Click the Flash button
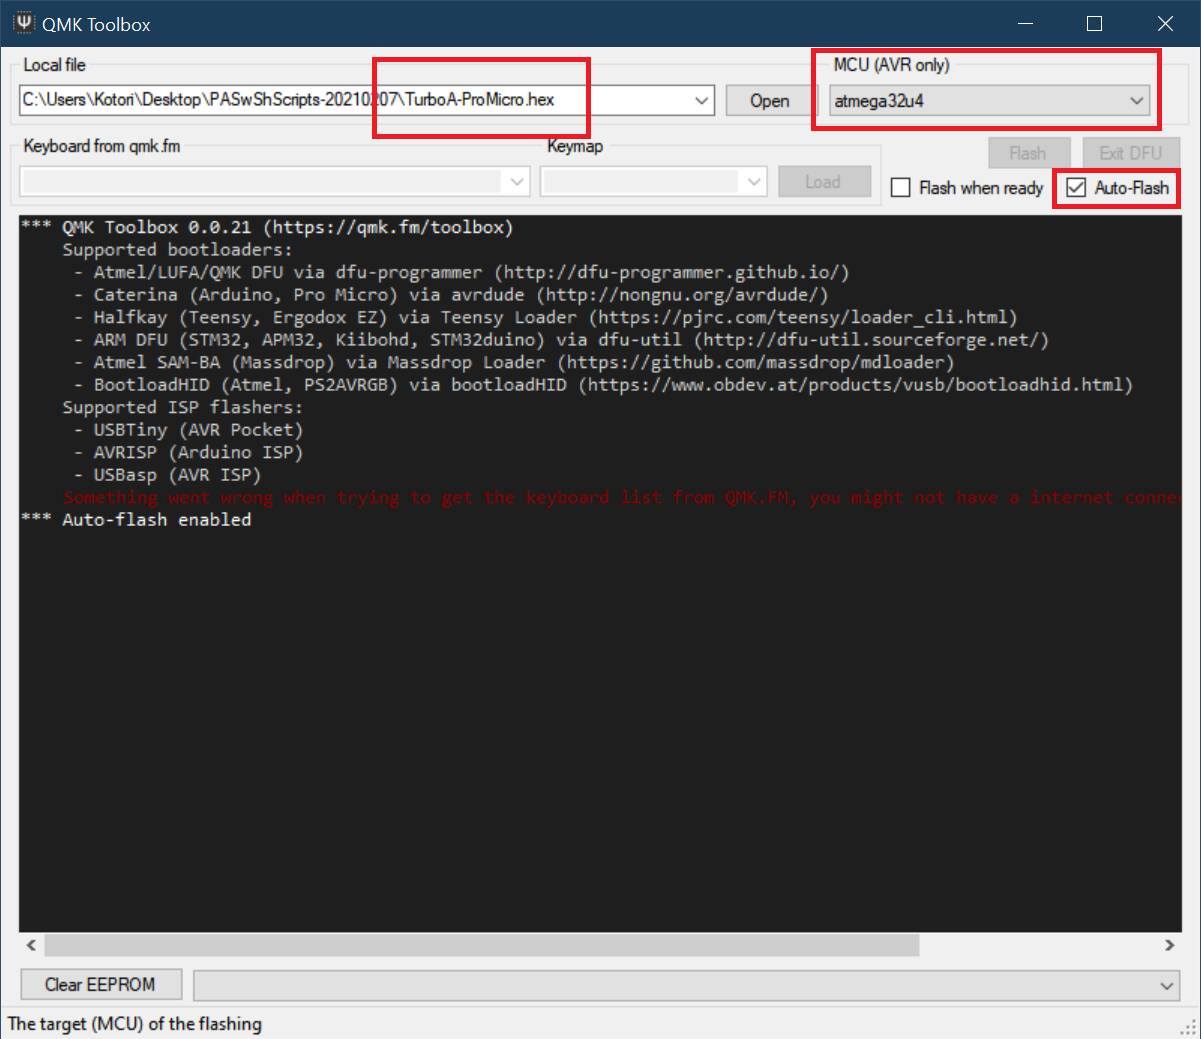 (1027, 153)
